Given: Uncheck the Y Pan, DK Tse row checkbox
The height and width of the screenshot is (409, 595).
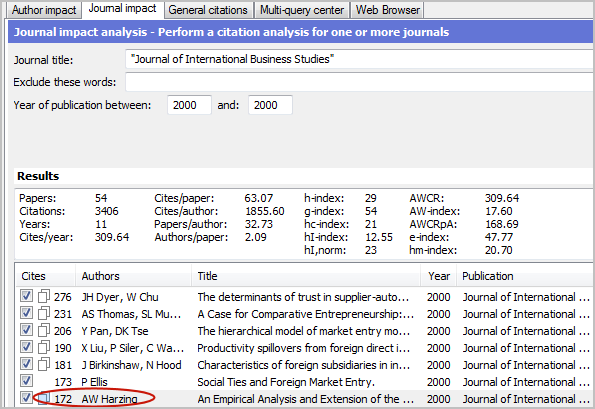Looking at the screenshot, I should click(x=26, y=330).
